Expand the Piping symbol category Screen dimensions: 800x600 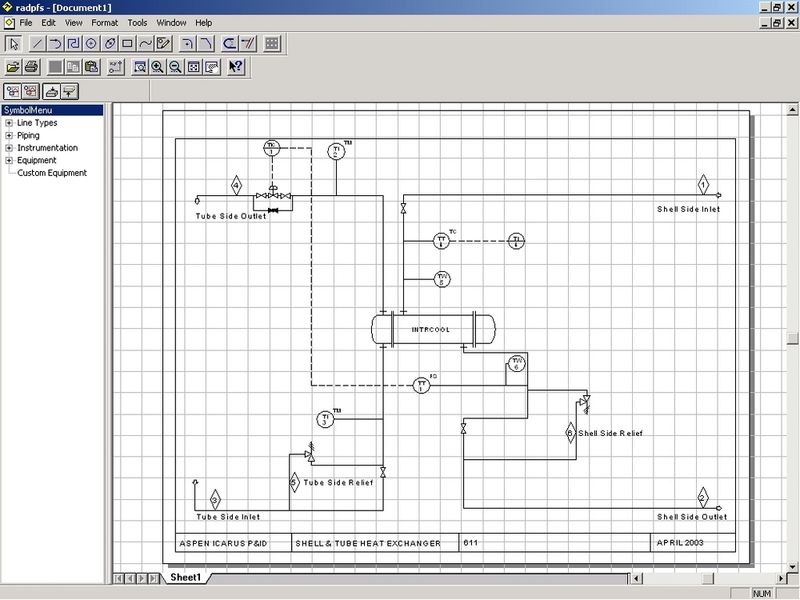(8, 135)
